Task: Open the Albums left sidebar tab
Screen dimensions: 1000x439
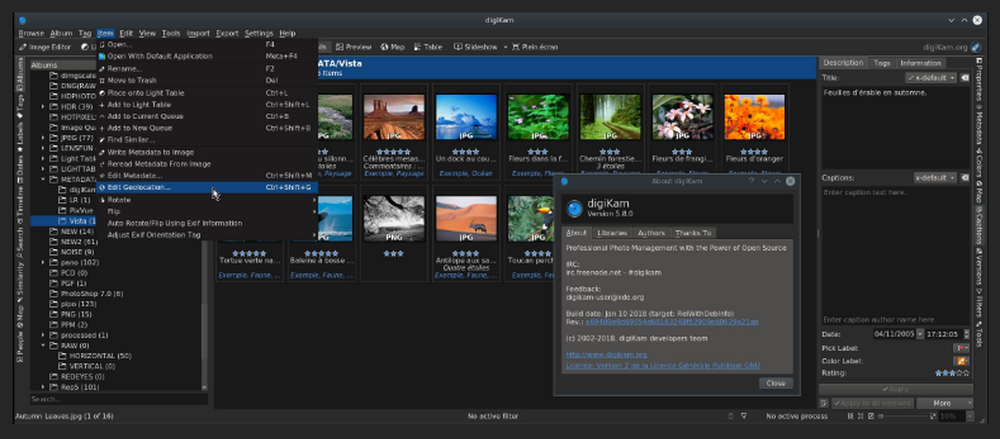Action: click(20, 73)
